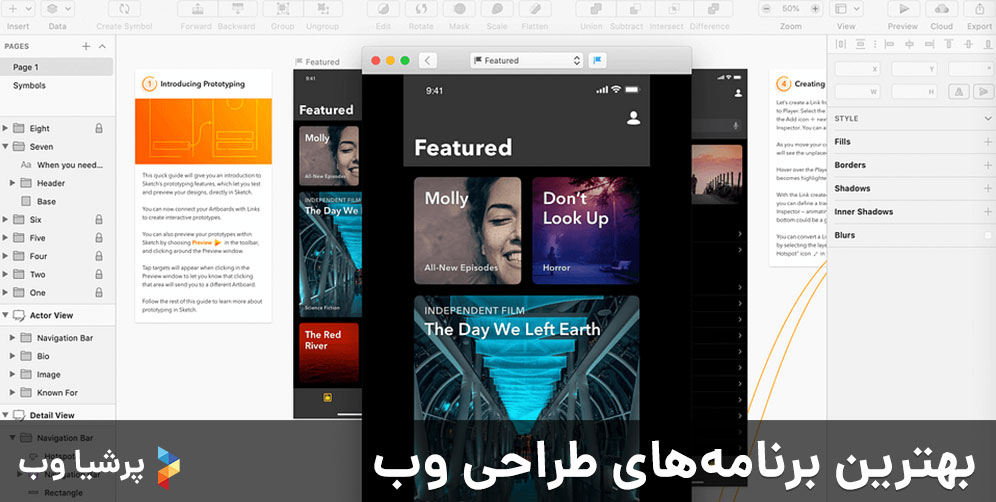The width and height of the screenshot is (996, 502).
Task: Click the back arrow in Preview window
Action: (x=427, y=60)
